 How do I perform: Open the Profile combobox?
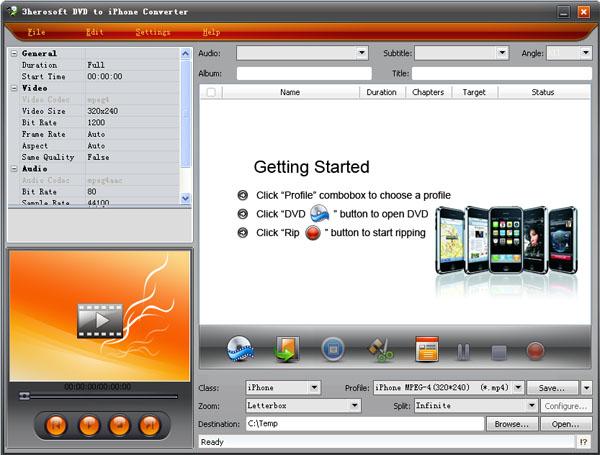click(x=518, y=388)
